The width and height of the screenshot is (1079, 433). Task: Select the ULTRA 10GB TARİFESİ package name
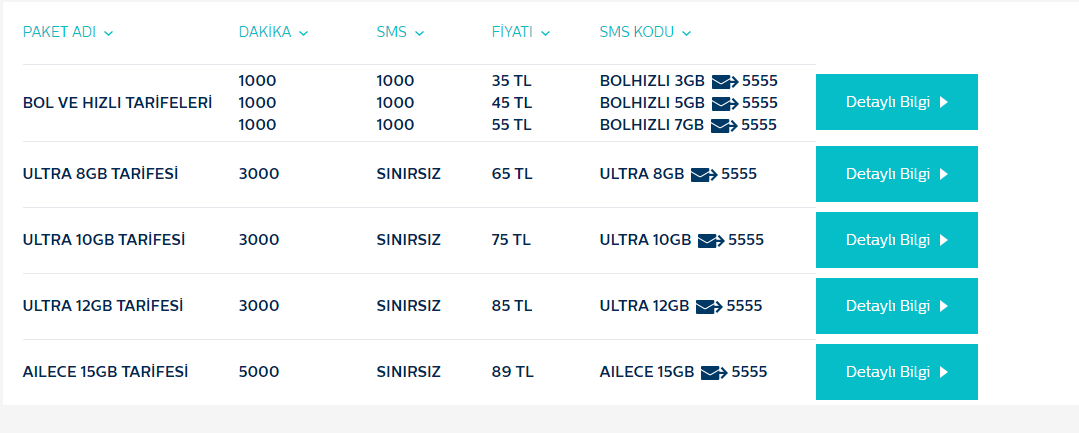[104, 240]
